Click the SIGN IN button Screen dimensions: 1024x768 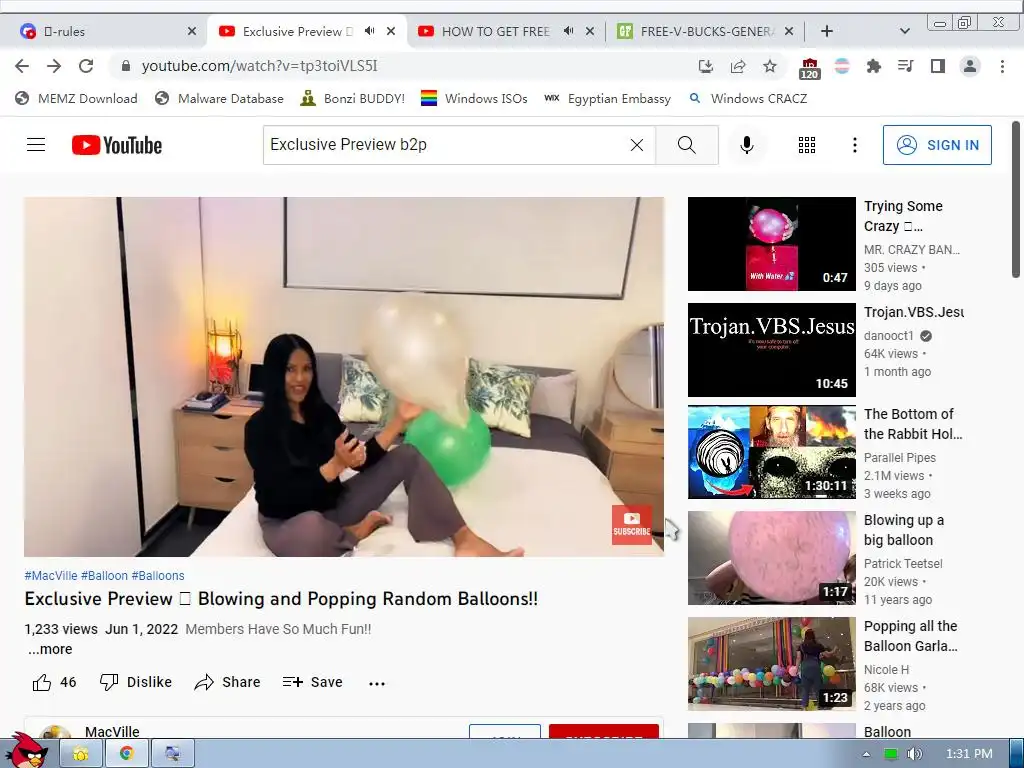click(x=937, y=145)
